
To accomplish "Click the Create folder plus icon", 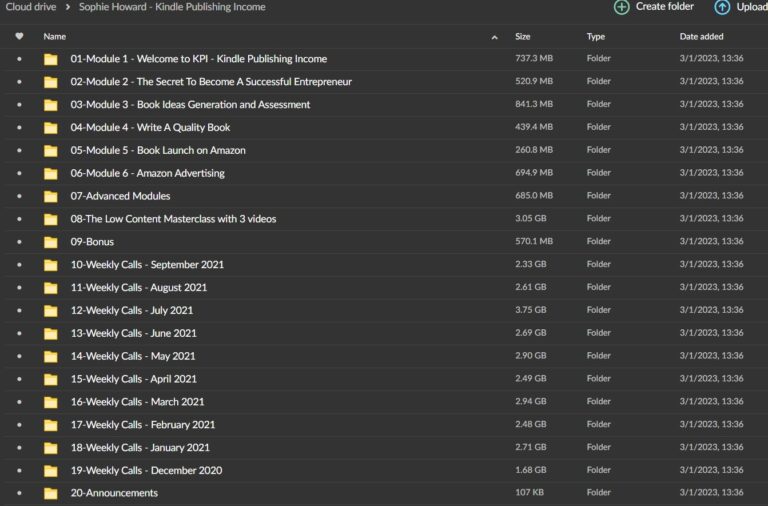I will pyautogui.click(x=622, y=7).
